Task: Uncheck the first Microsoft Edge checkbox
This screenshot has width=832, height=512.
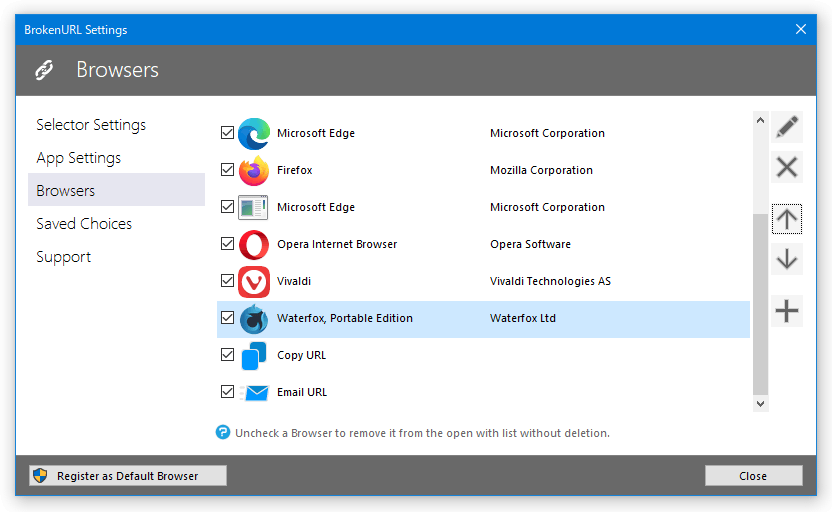Action: [227, 133]
